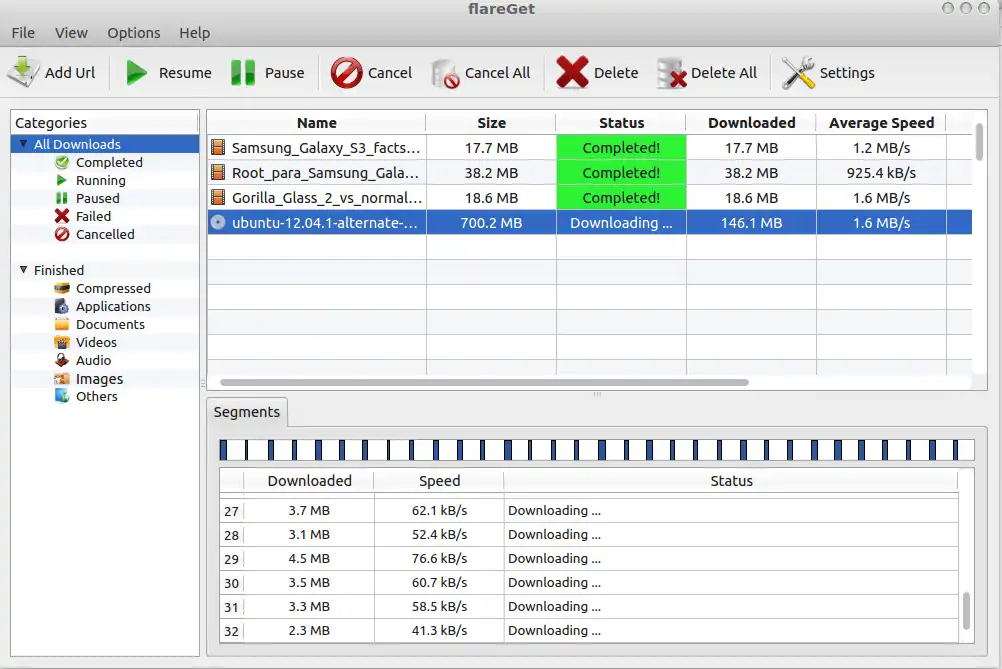Click the Completed category checkmark icon
This screenshot has height=669, width=1002.
click(62, 162)
